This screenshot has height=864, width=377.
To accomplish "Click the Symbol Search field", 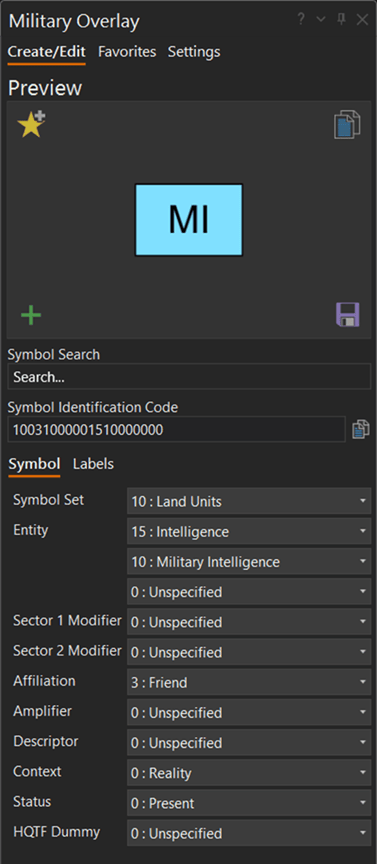I will click(x=189, y=377).
